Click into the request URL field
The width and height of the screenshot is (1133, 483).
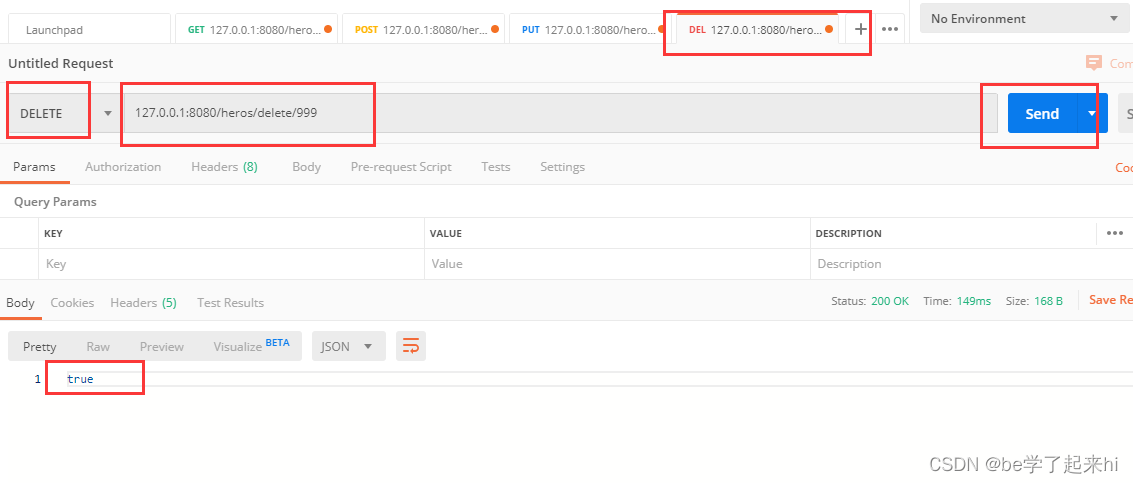[x=560, y=114]
